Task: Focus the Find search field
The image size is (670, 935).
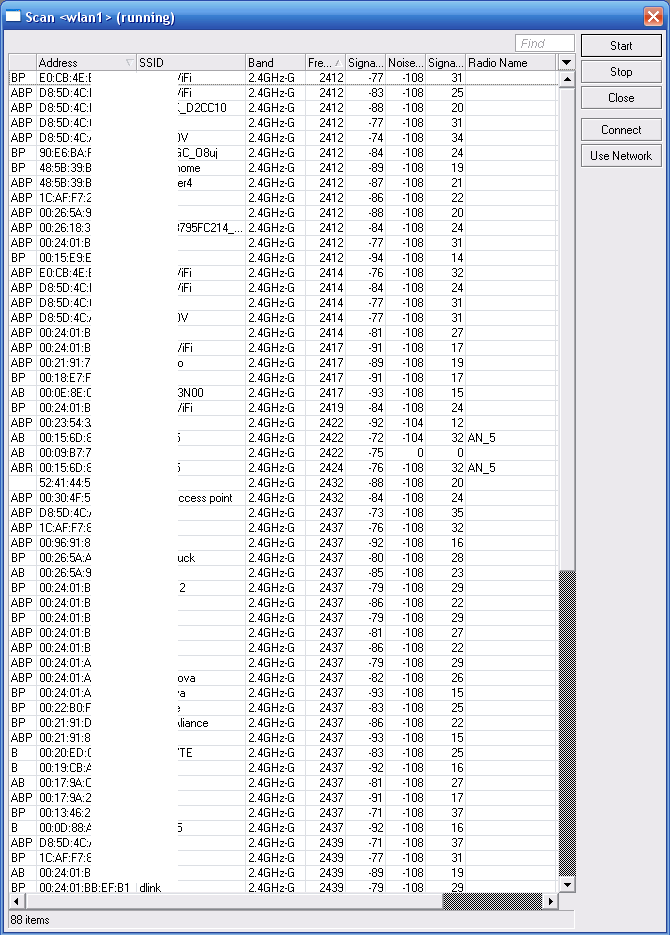Action: [545, 44]
